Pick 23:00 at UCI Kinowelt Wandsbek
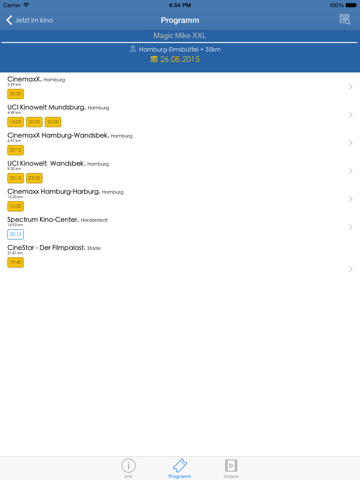 [x=34, y=178]
